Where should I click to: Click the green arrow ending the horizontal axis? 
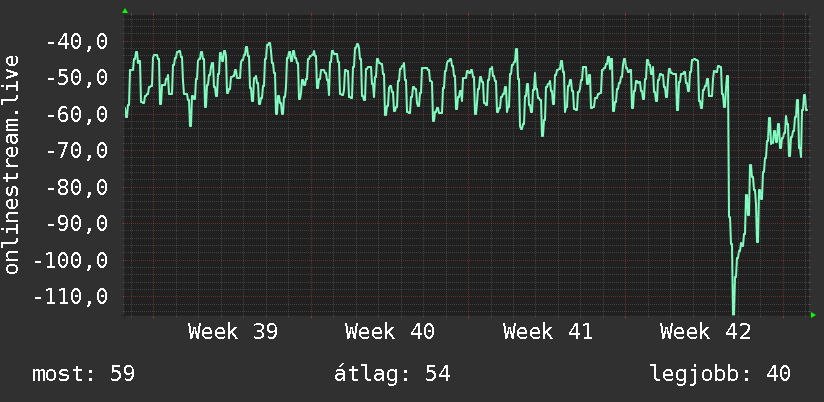click(813, 315)
